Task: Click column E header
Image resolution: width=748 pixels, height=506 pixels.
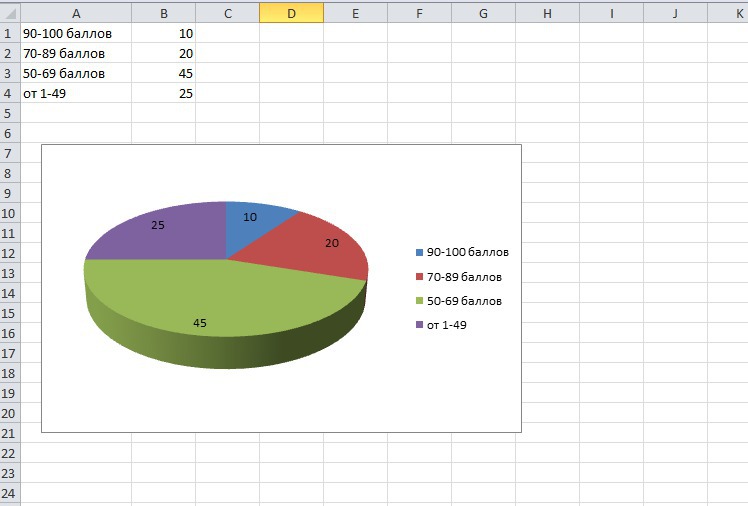Action: [355, 13]
